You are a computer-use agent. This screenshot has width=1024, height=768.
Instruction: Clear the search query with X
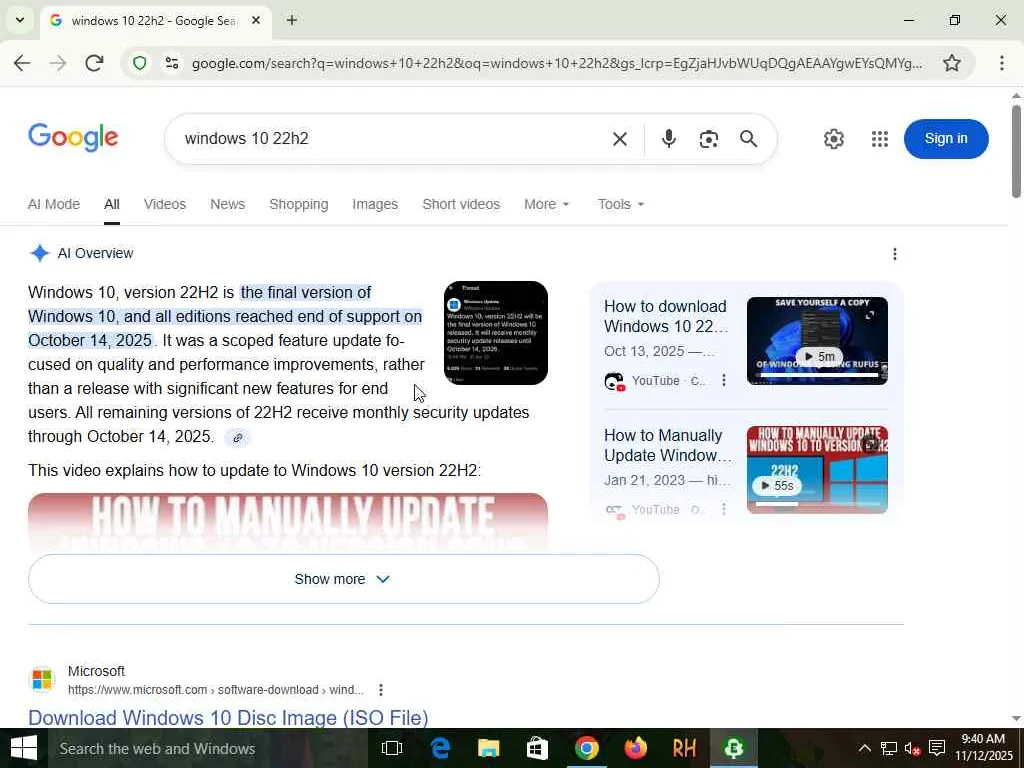pyautogui.click(x=620, y=138)
